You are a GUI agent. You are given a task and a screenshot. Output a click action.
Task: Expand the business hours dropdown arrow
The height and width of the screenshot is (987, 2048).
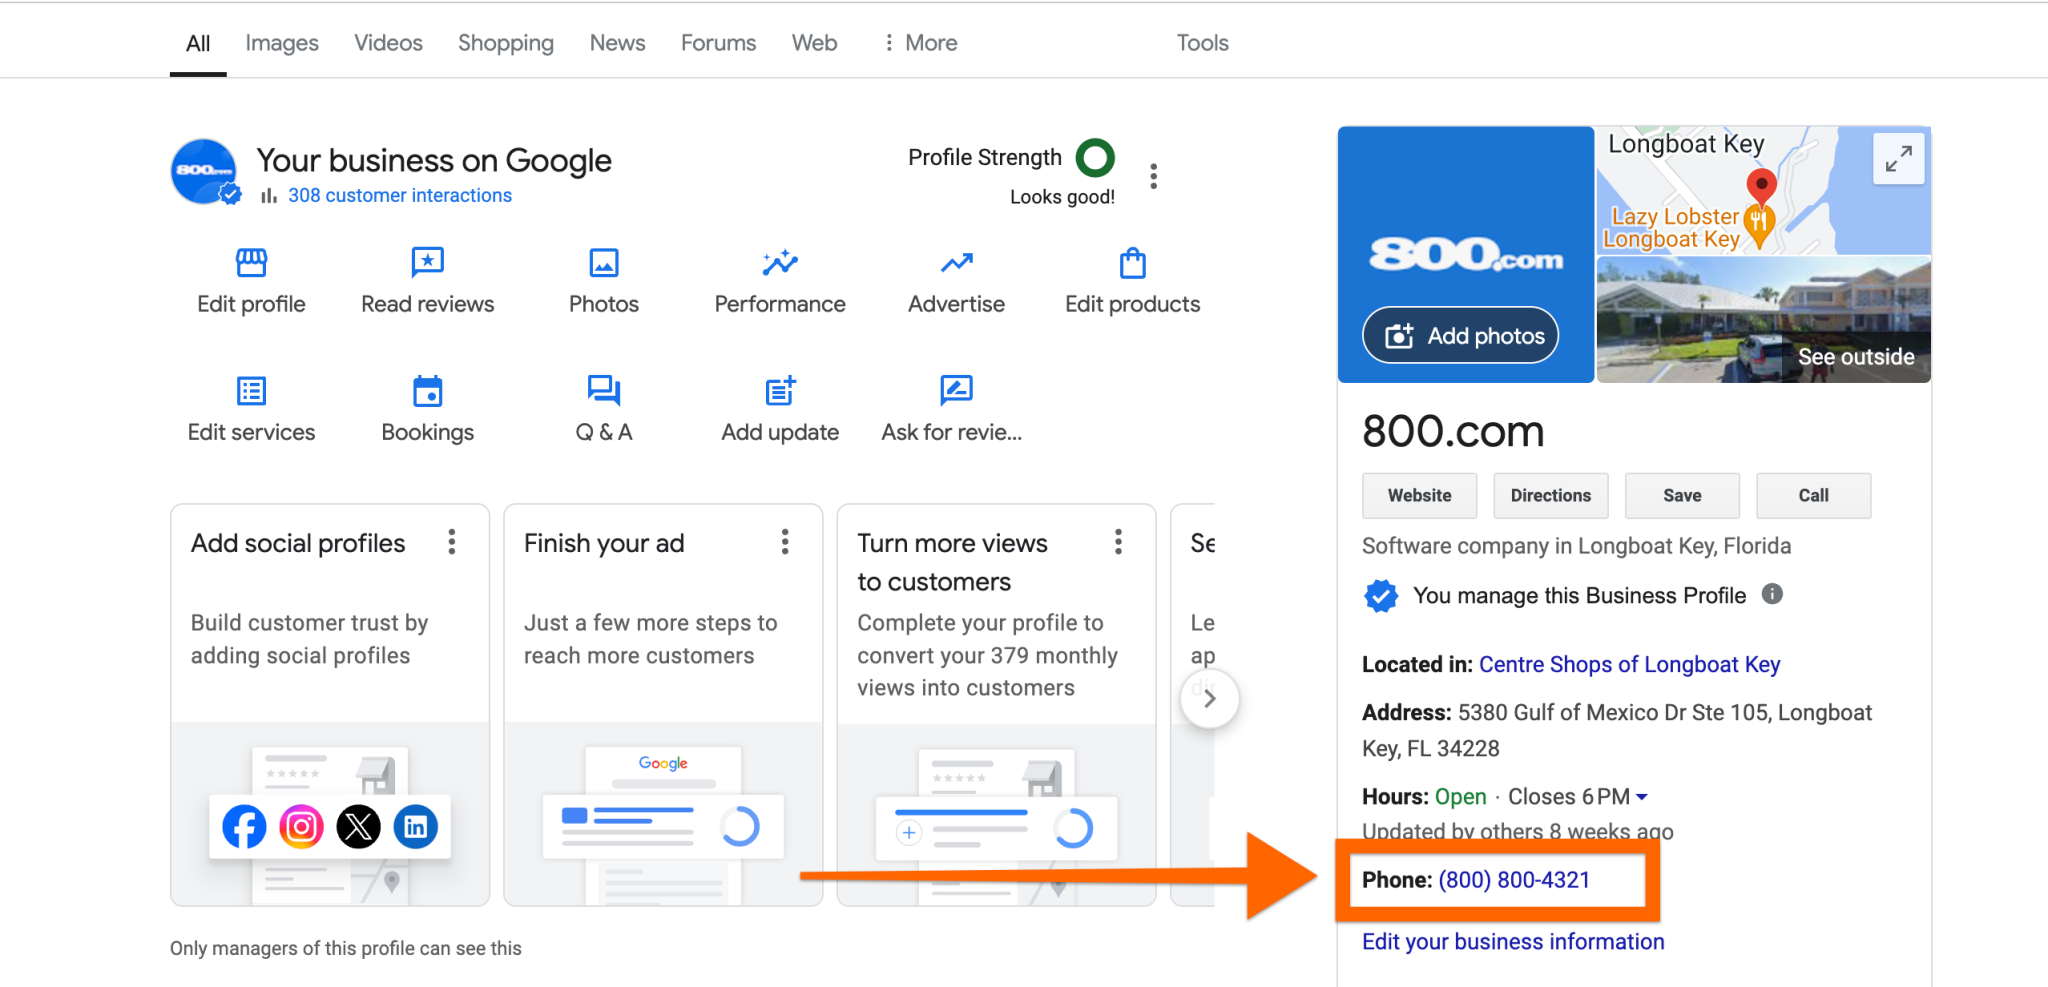pyautogui.click(x=1641, y=797)
